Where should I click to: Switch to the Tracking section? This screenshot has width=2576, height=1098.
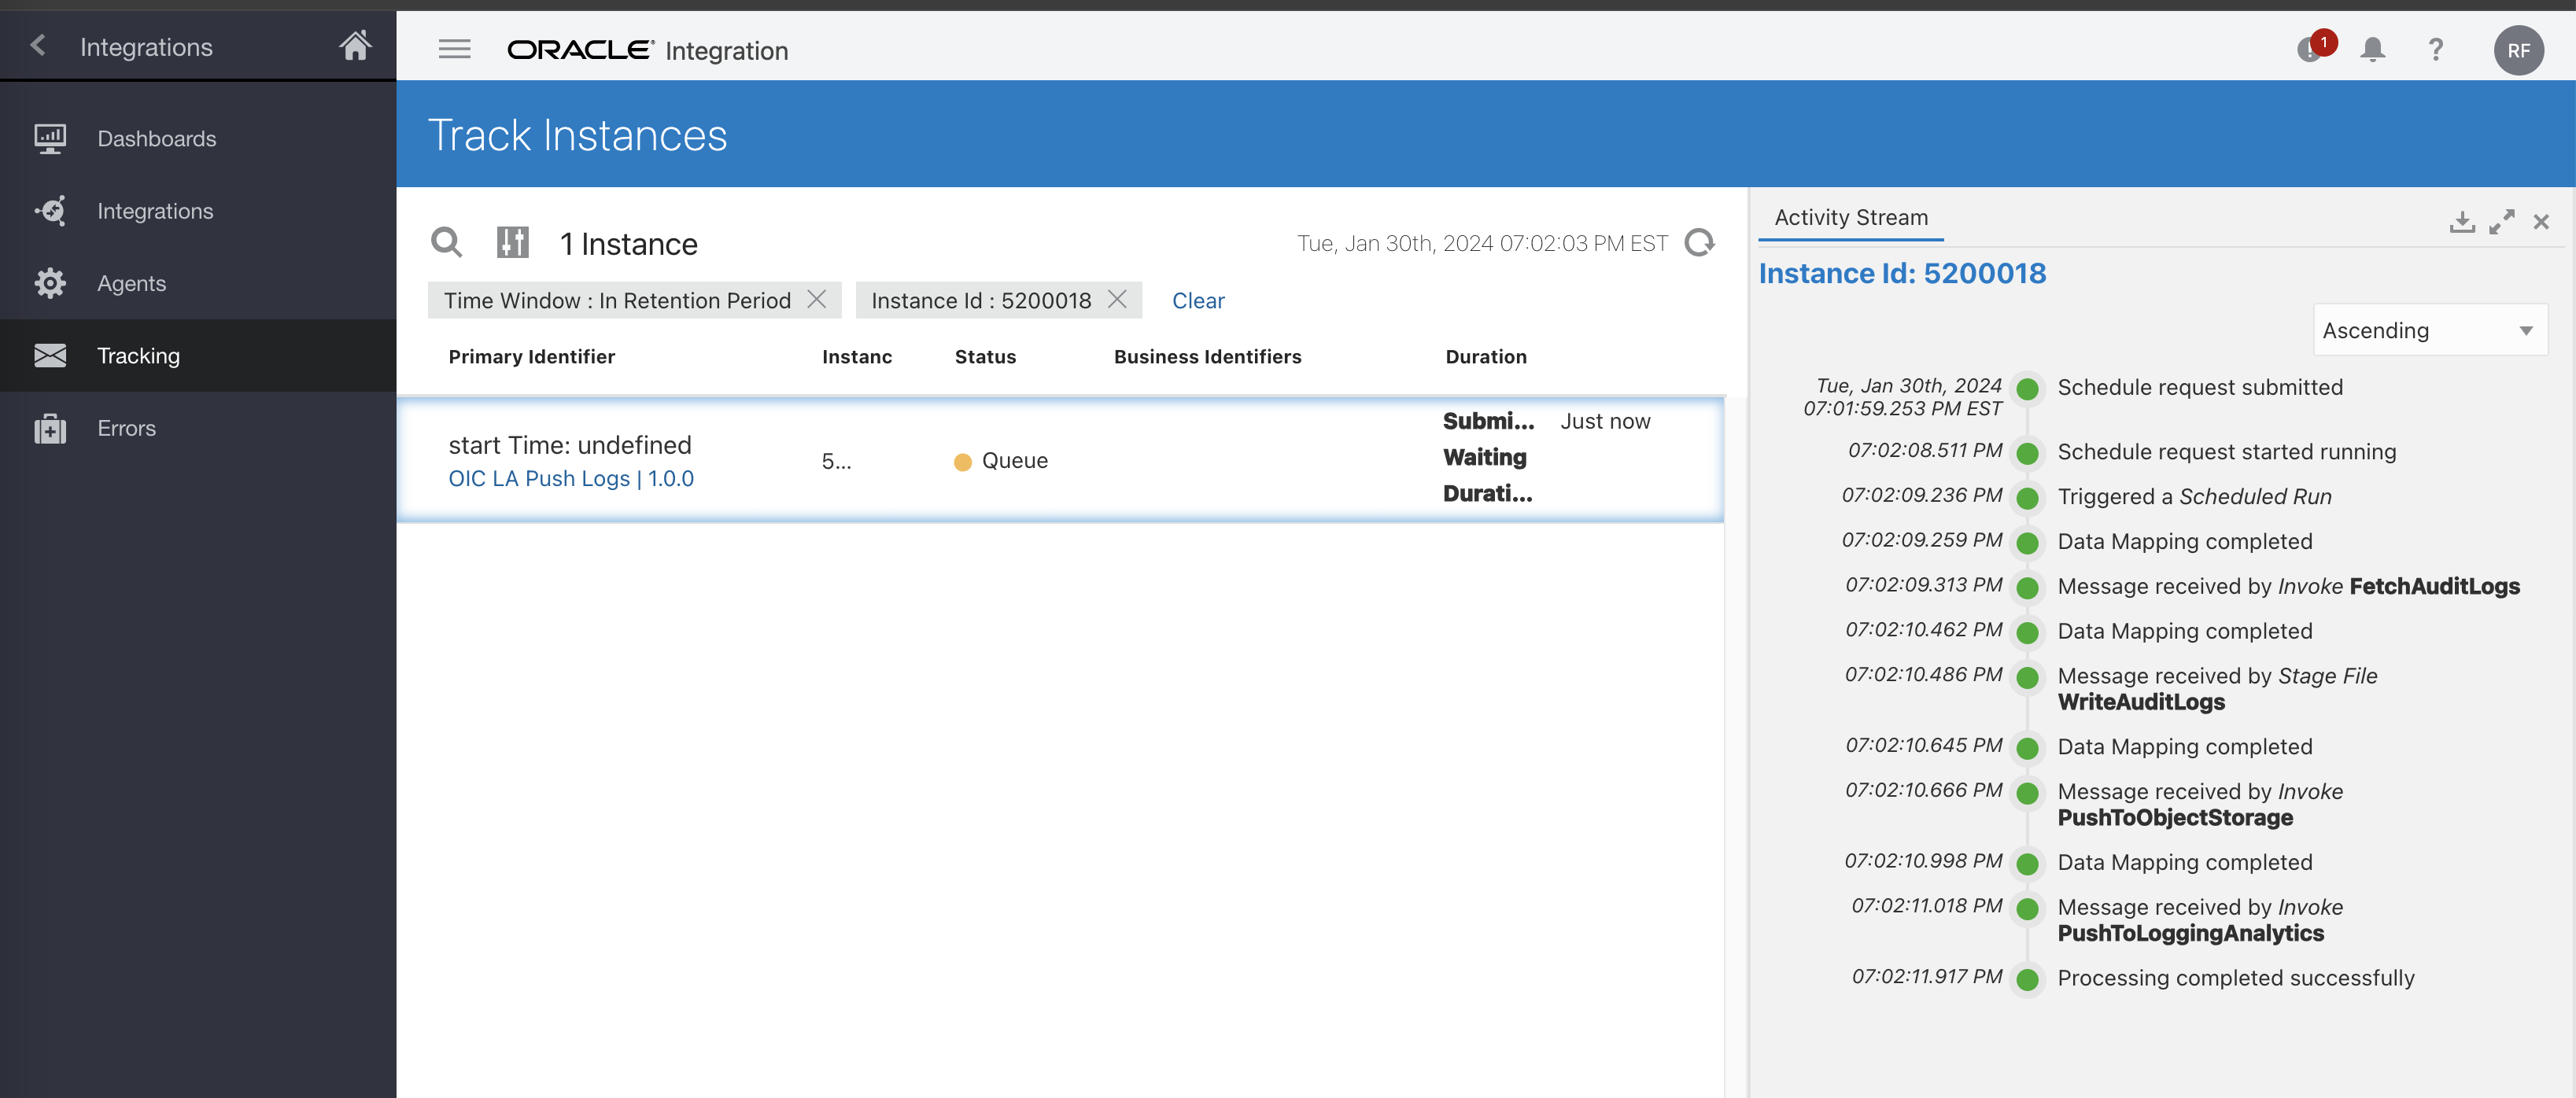(138, 355)
